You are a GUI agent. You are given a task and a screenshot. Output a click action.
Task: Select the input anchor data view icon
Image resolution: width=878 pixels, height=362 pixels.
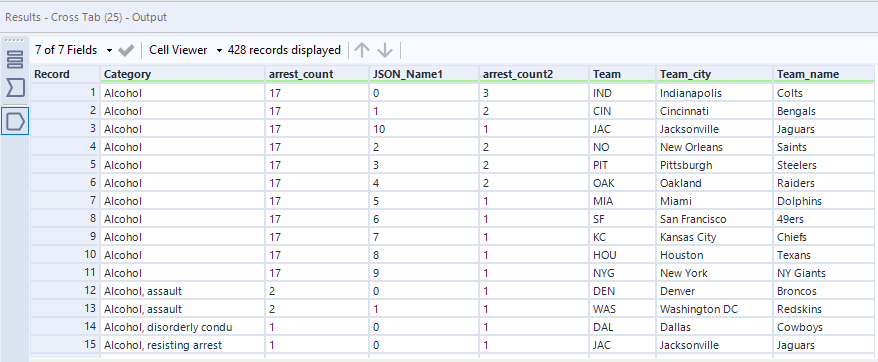pyautogui.click(x=15, y=87)
